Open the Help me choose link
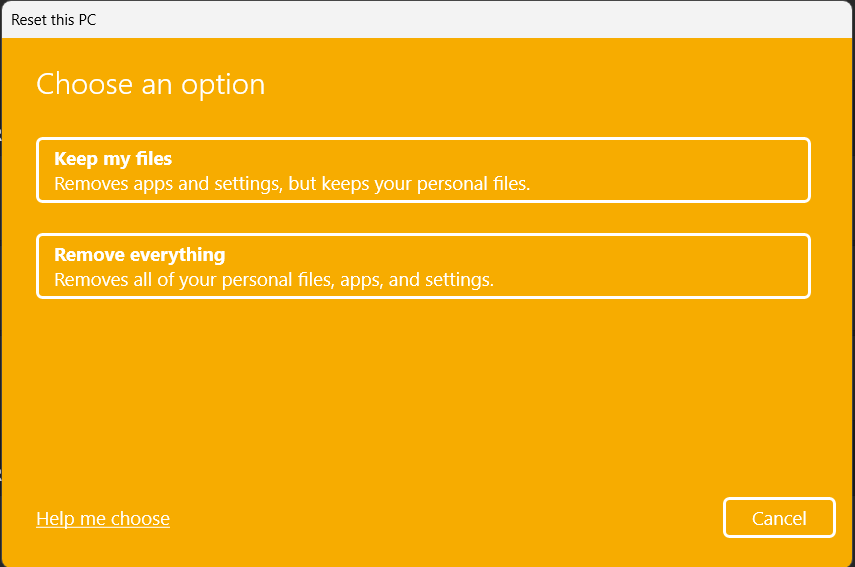Viewport: 855px width, 567px height. [103, 518]
